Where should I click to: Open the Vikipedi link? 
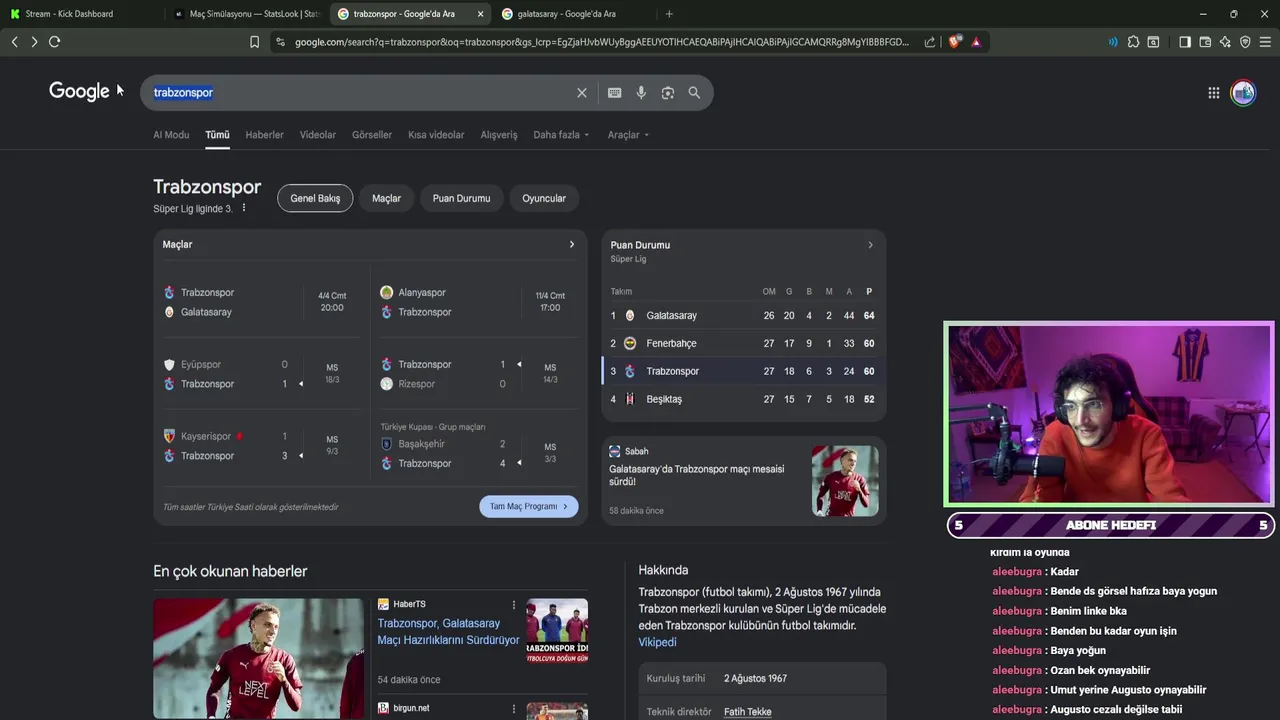[657, 642]
